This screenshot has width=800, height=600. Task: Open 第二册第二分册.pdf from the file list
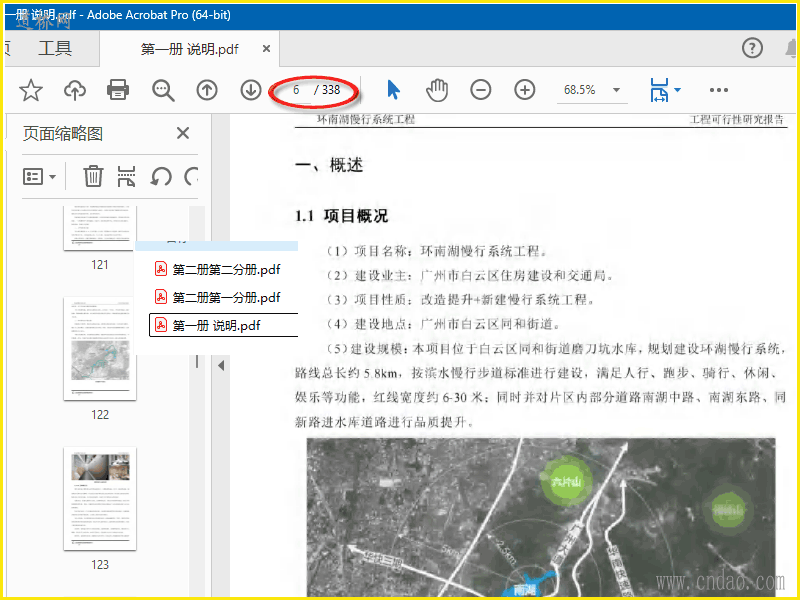tap(226, 269)
